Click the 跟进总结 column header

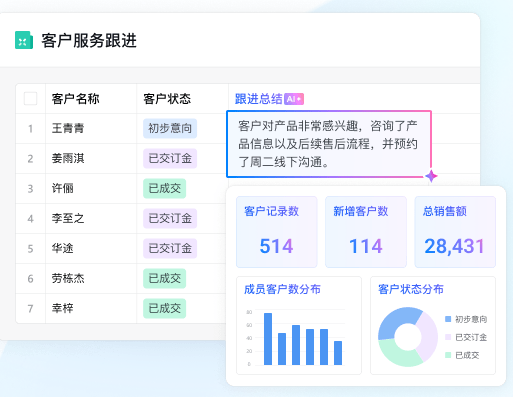click(x=259, y=99)
